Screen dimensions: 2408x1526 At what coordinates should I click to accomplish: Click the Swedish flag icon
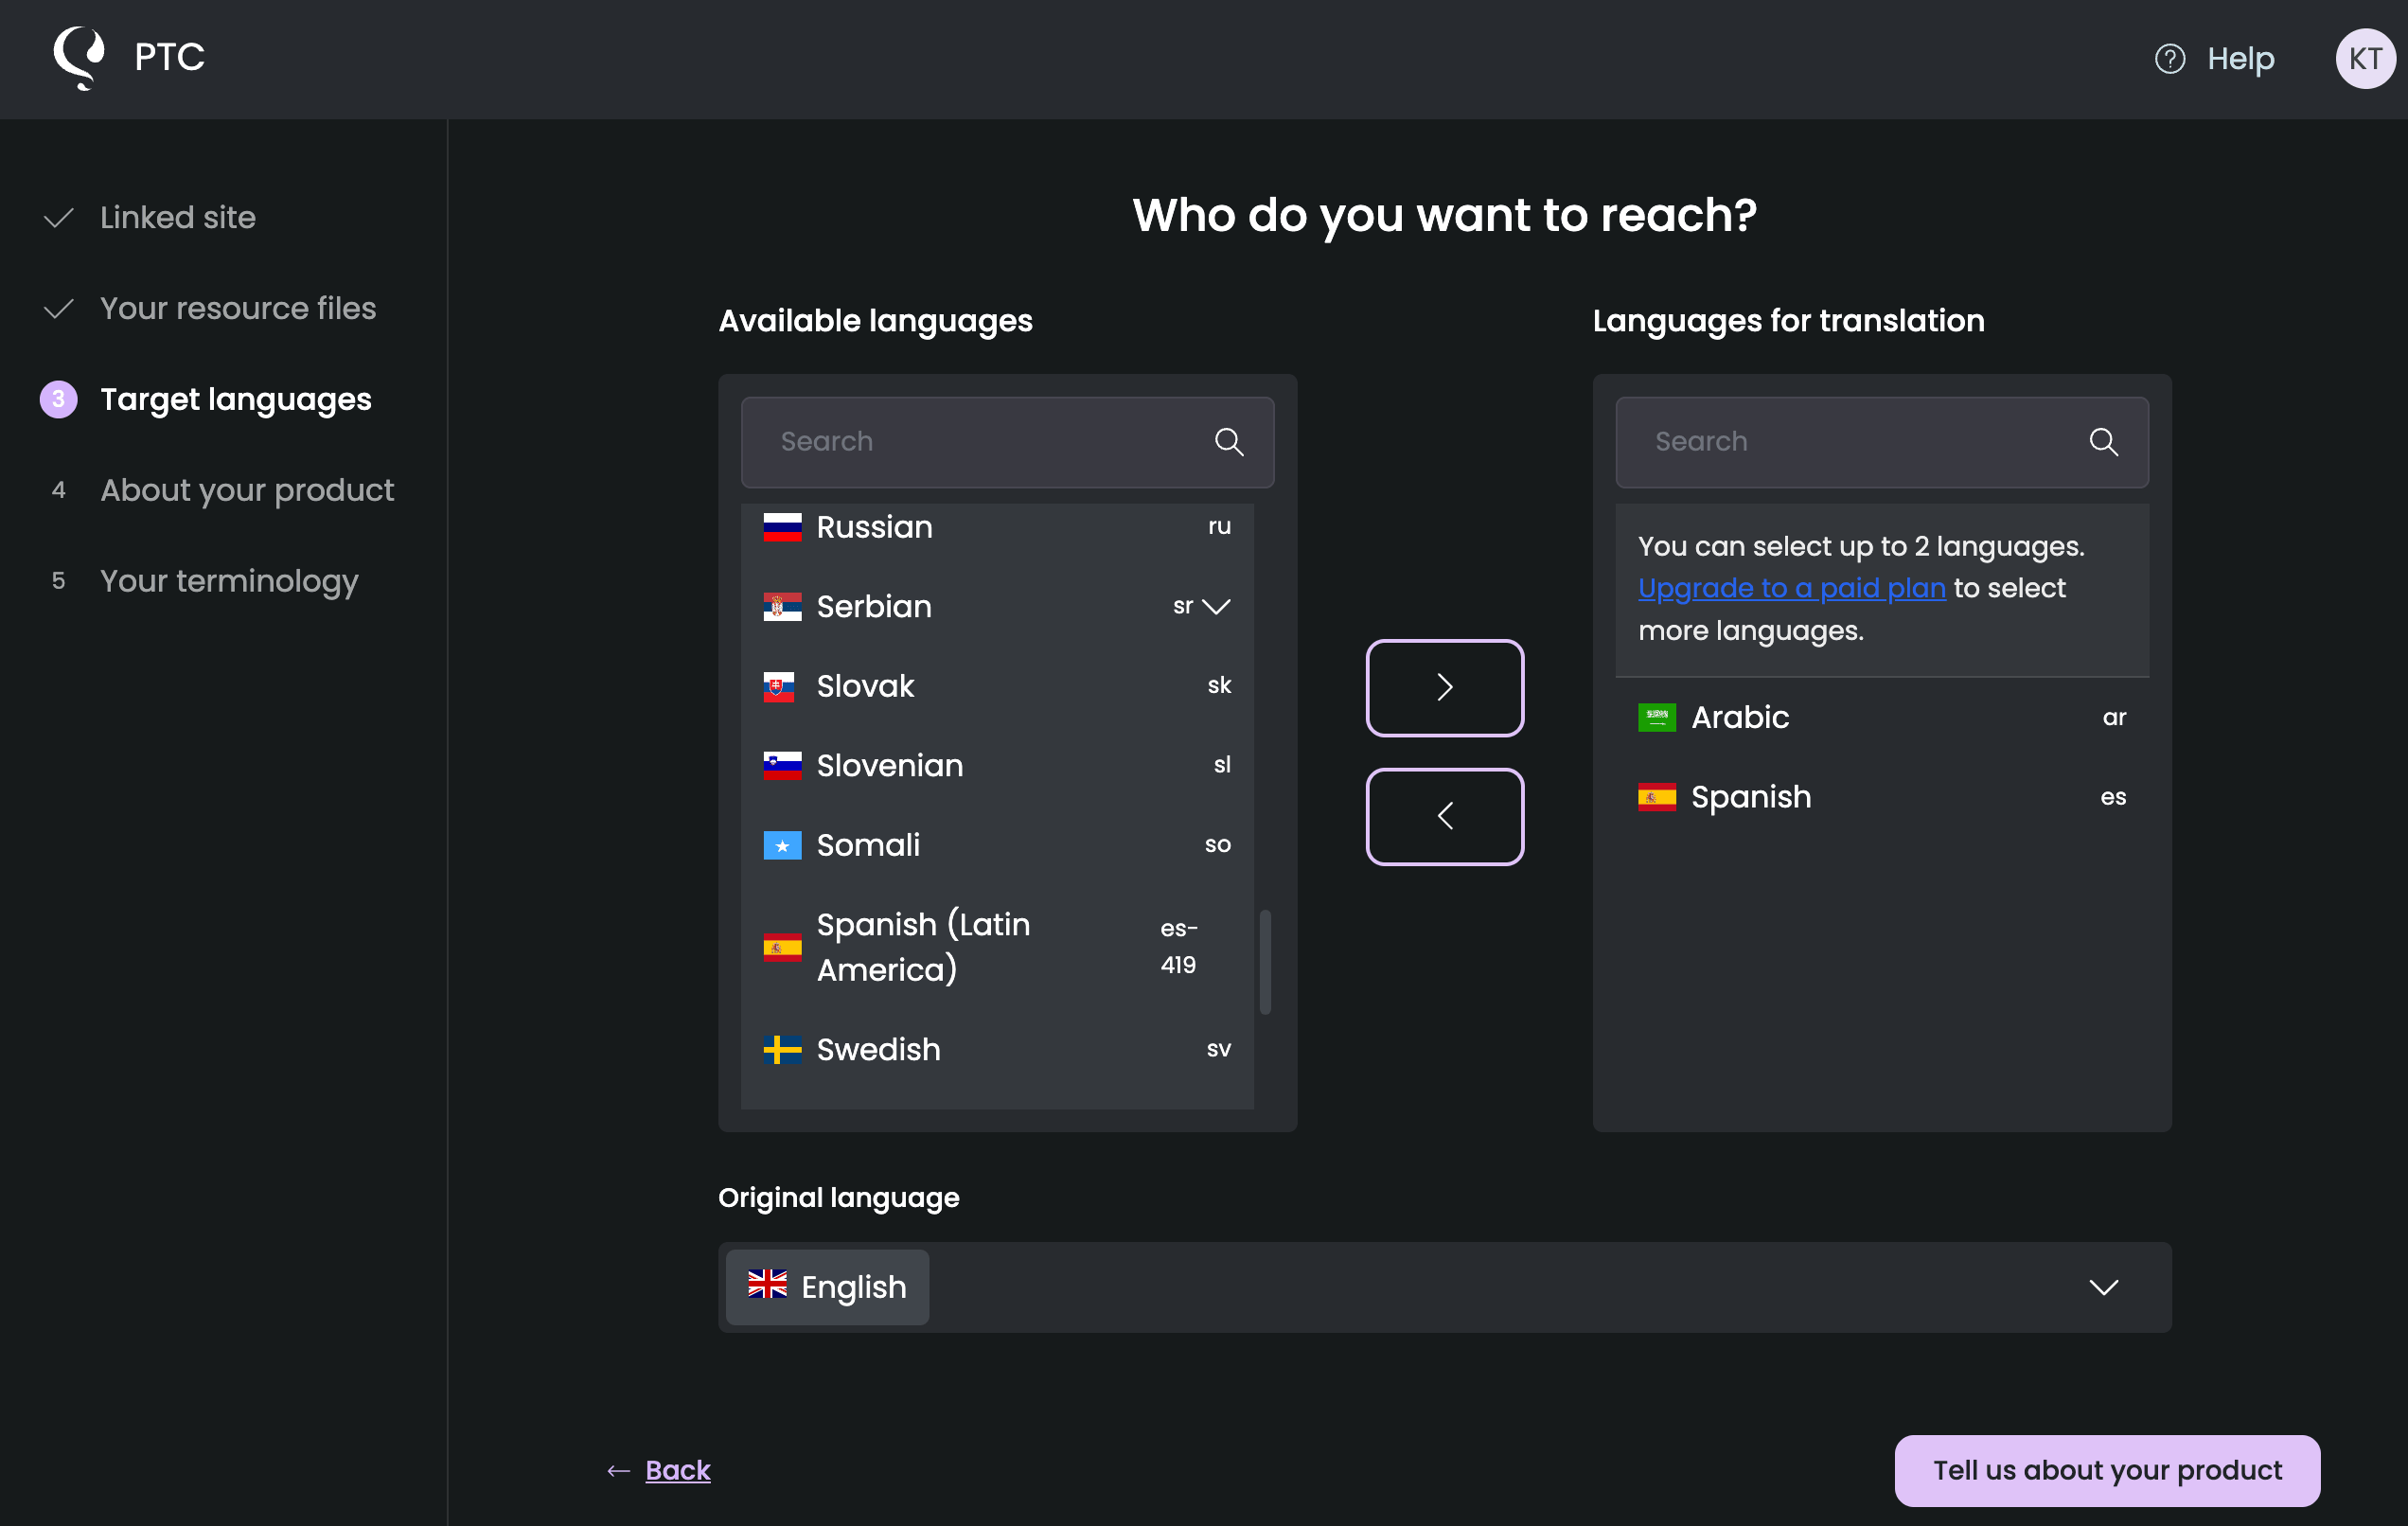(782, 1049)
